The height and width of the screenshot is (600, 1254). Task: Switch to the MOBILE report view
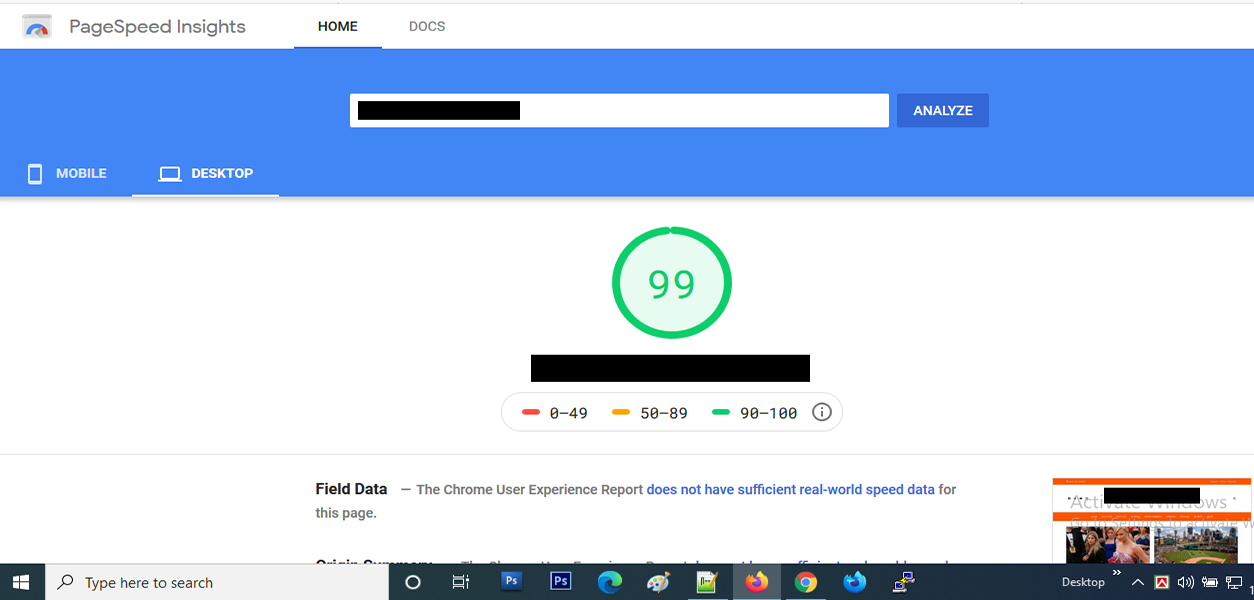click(79, 173)
